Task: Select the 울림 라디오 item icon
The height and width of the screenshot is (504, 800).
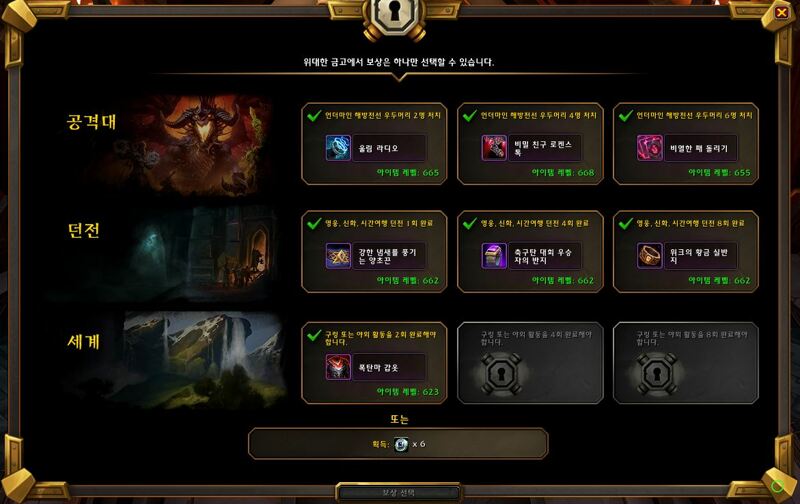Action: point(338,148)
